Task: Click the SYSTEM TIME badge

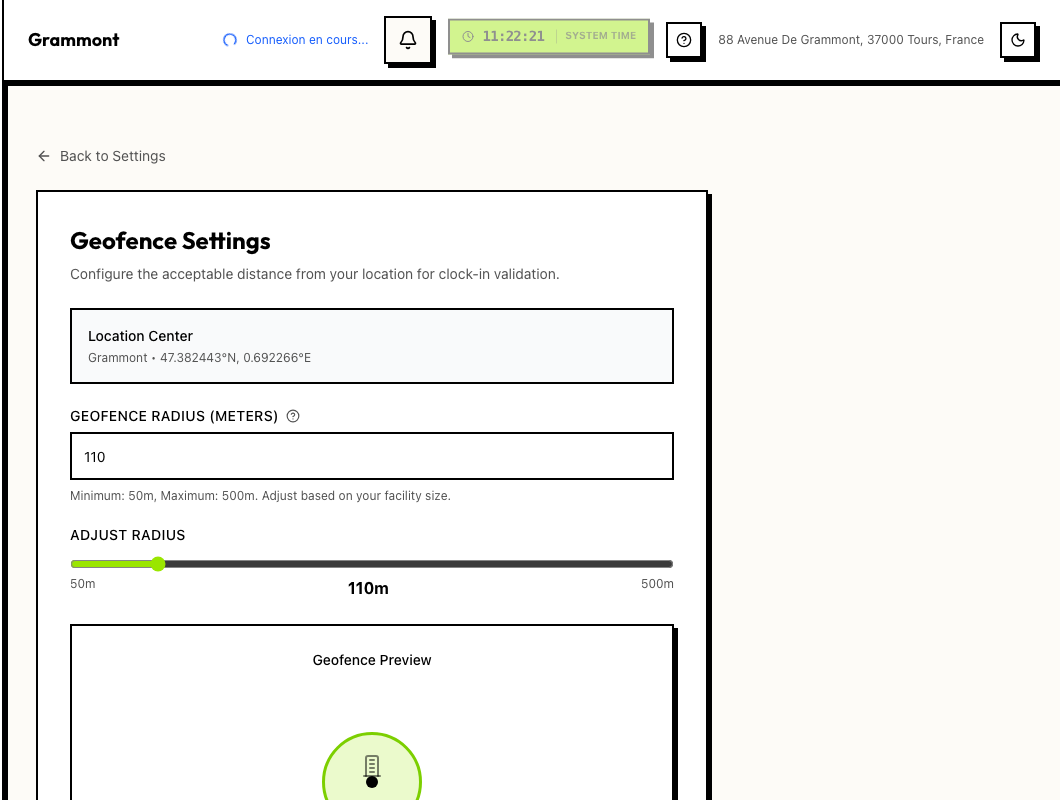Action: coord(600,35)
